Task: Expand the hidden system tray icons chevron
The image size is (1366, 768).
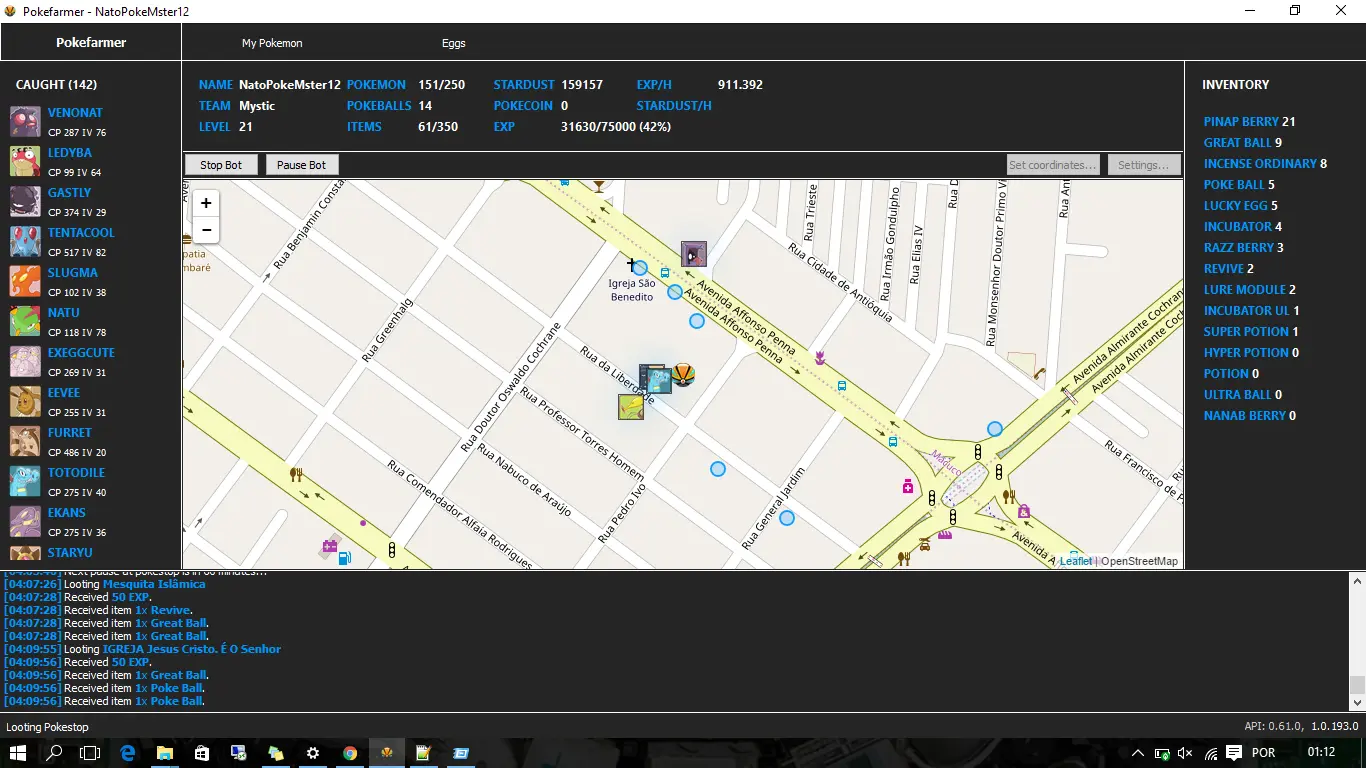Action: coord(1137,753)
